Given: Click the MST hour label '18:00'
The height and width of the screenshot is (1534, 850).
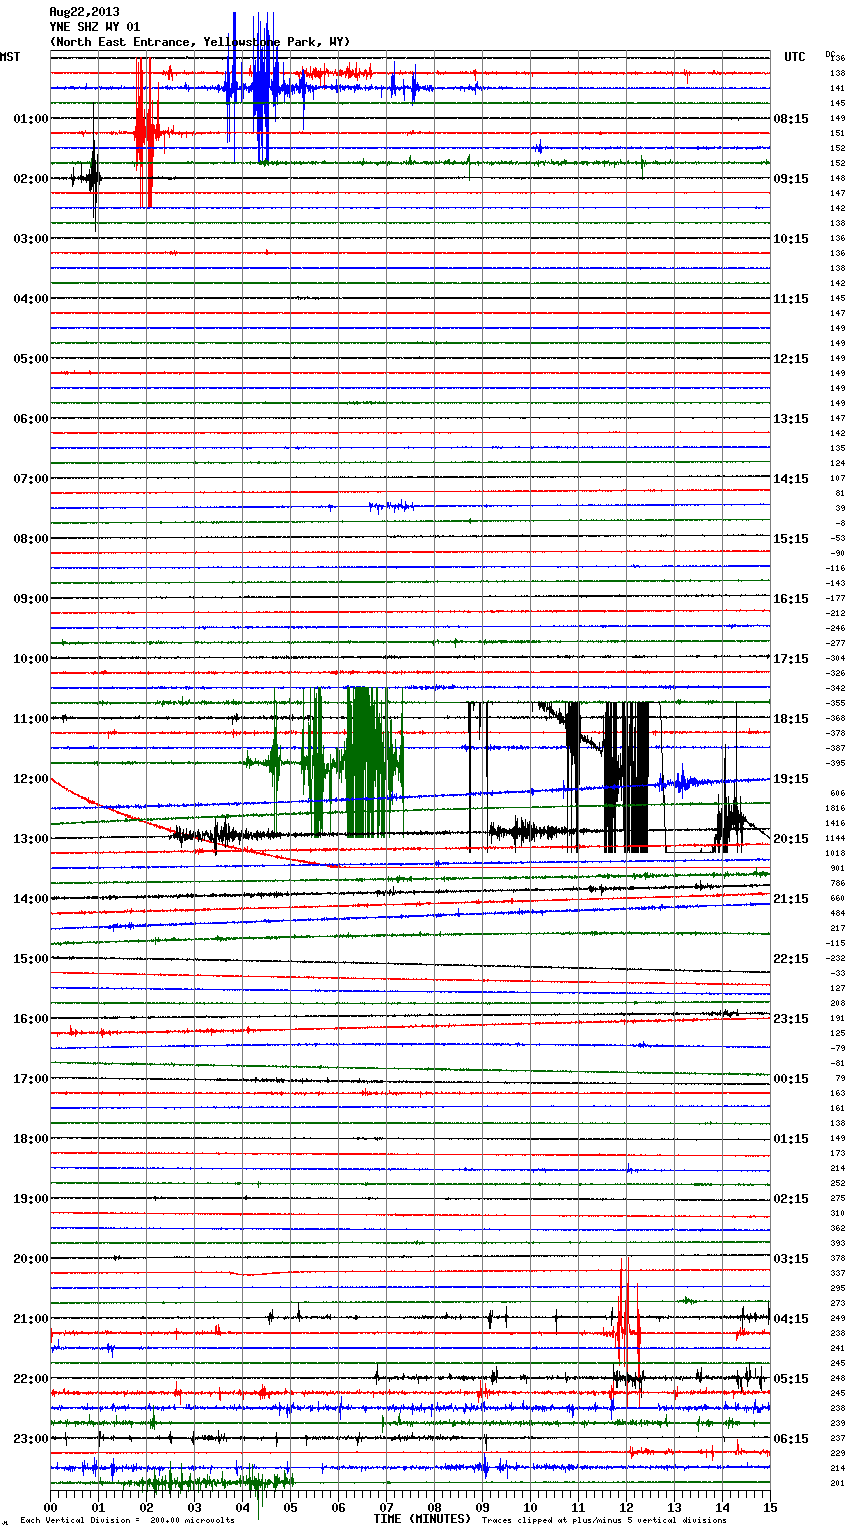Looking at the screenshot, I should click(x=31, y=1139).
